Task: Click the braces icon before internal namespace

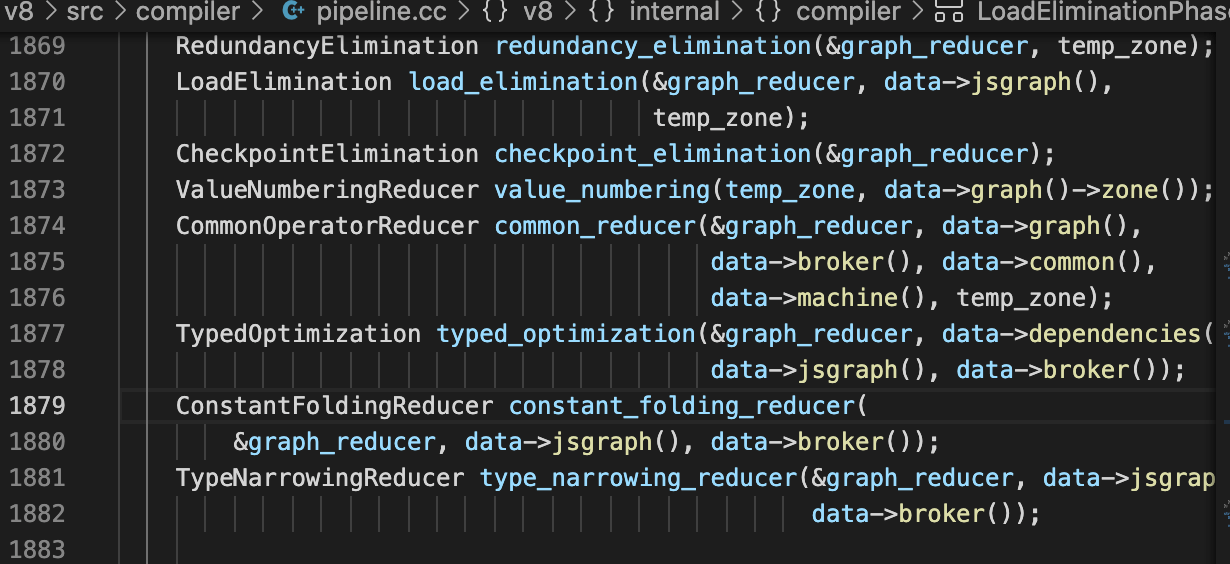Action: [603, 12]
